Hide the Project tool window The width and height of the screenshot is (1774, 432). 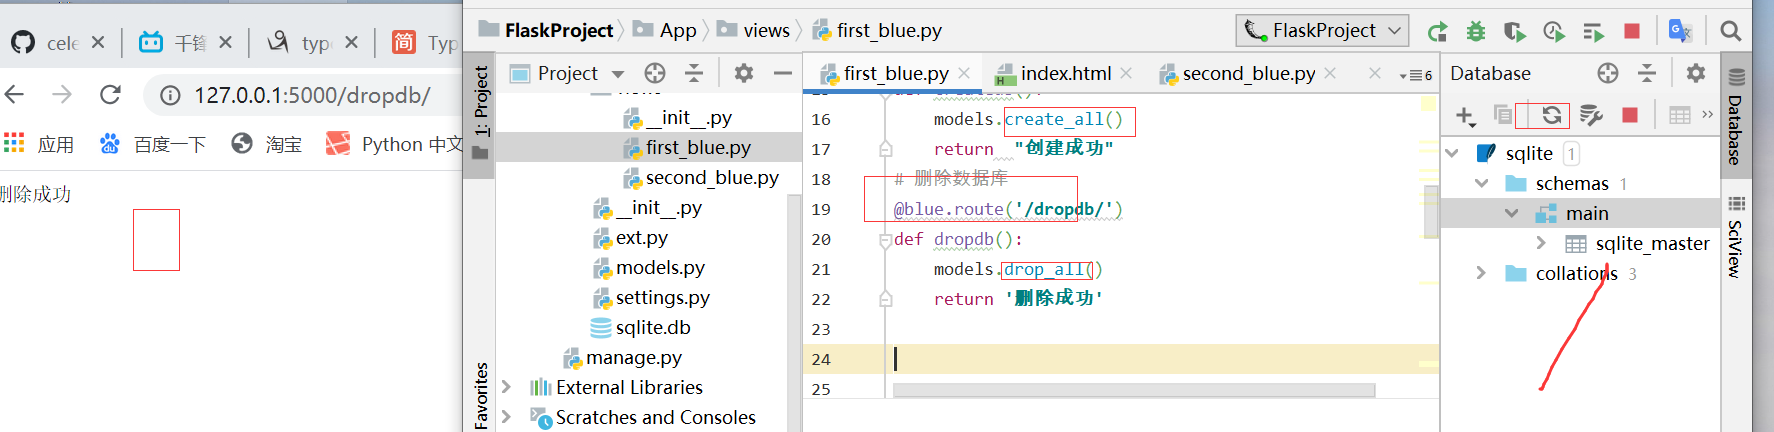point(783,73)
